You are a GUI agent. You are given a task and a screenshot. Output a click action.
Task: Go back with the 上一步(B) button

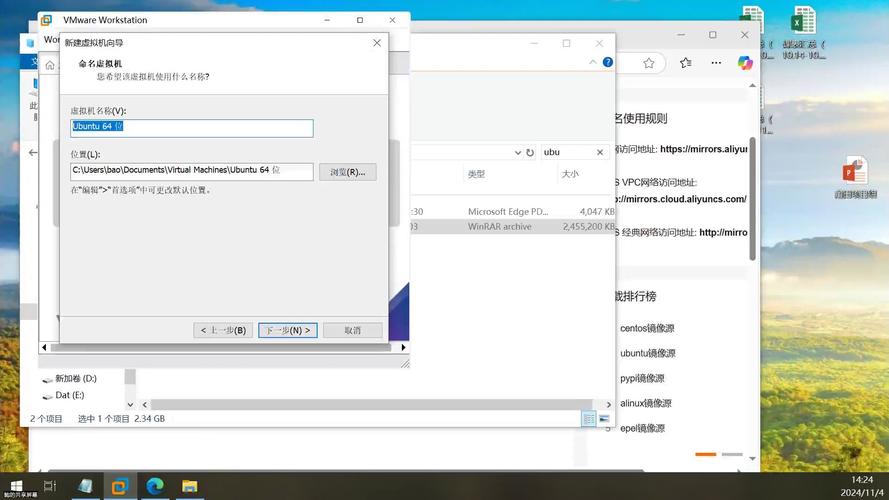[x=223, y=330]
